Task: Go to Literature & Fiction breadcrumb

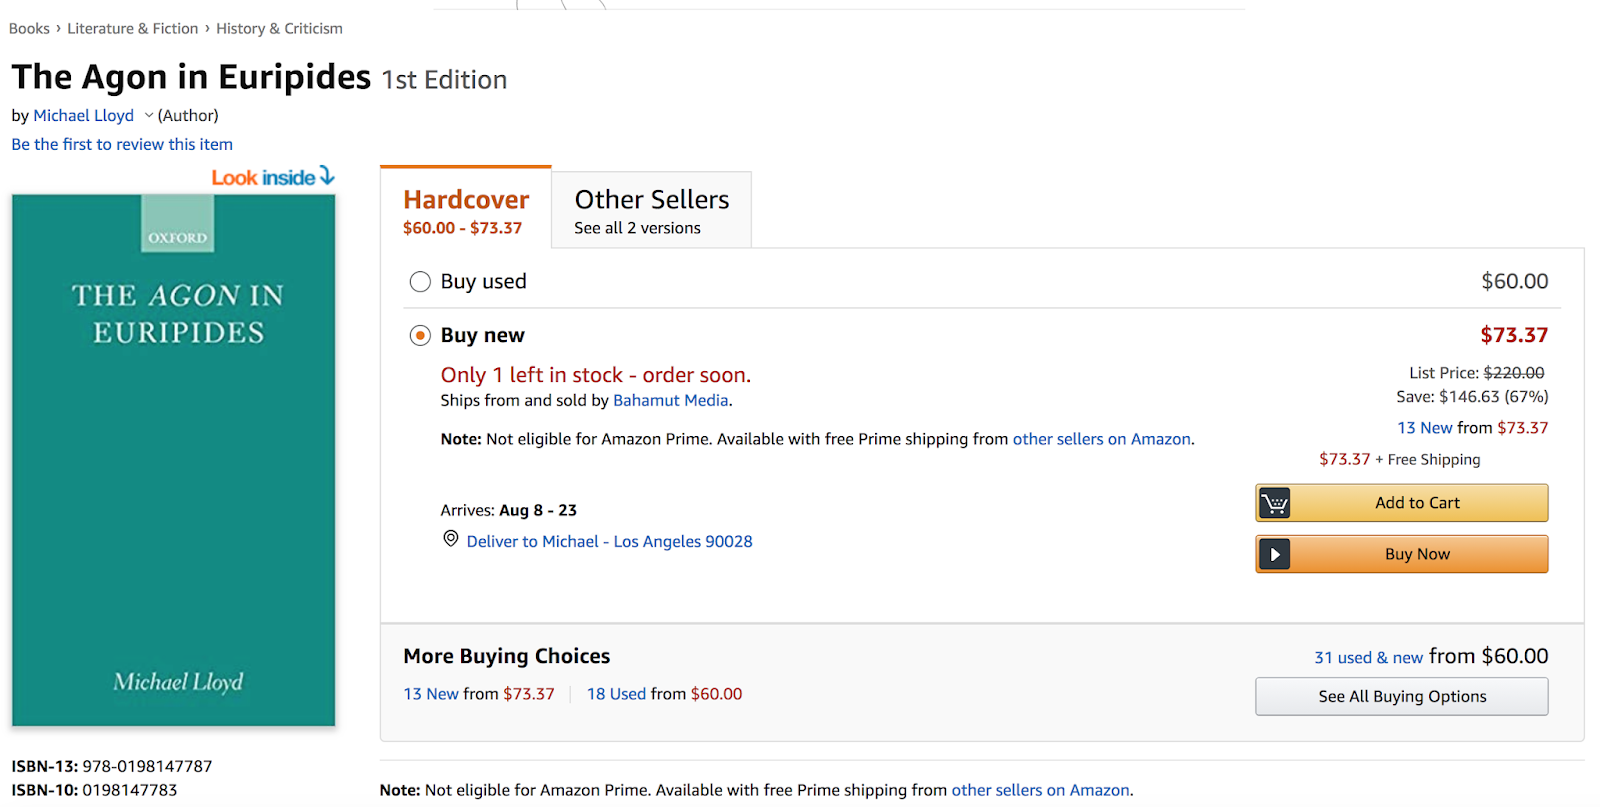Action: click(x=133, y=29)
